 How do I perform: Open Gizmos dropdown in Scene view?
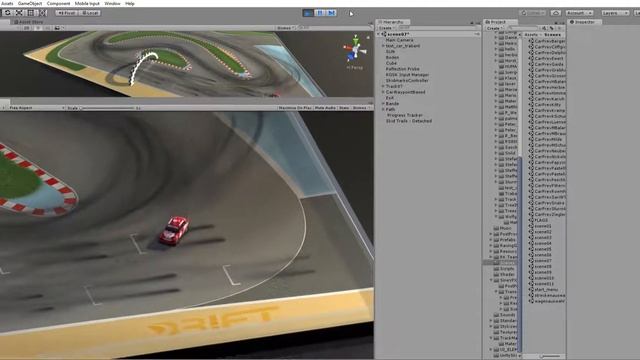pyautogui.click(x=286, y=28)
